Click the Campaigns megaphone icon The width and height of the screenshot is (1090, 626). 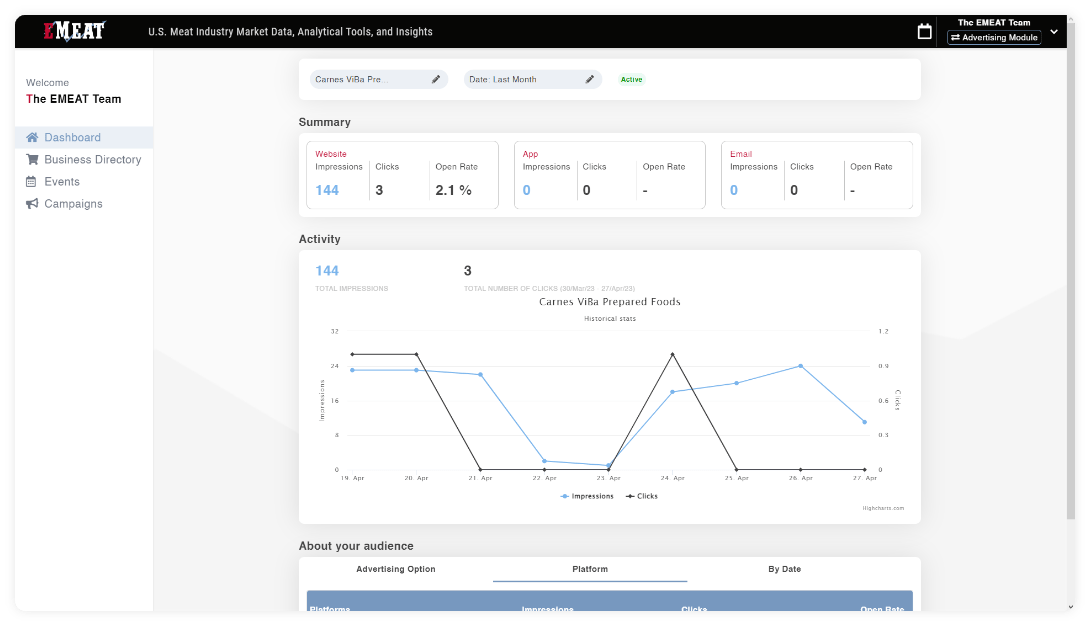[32, 204]
